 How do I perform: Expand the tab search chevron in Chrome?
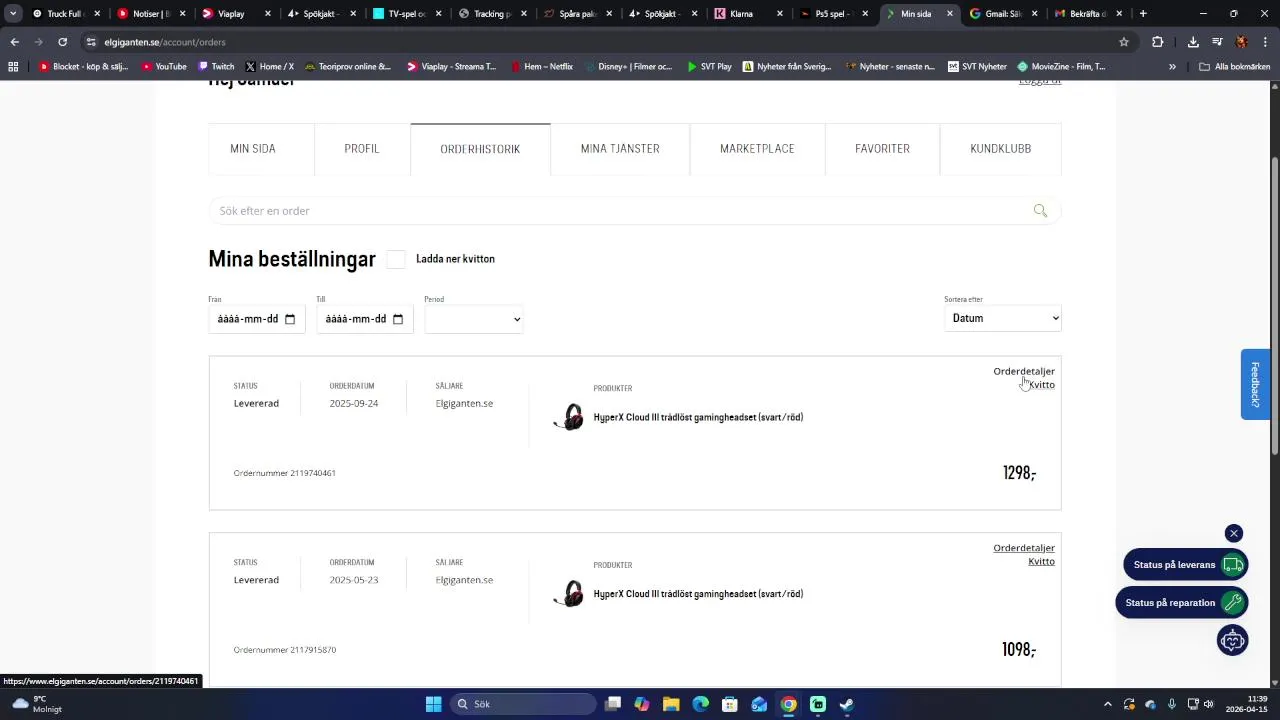[12, 14]
